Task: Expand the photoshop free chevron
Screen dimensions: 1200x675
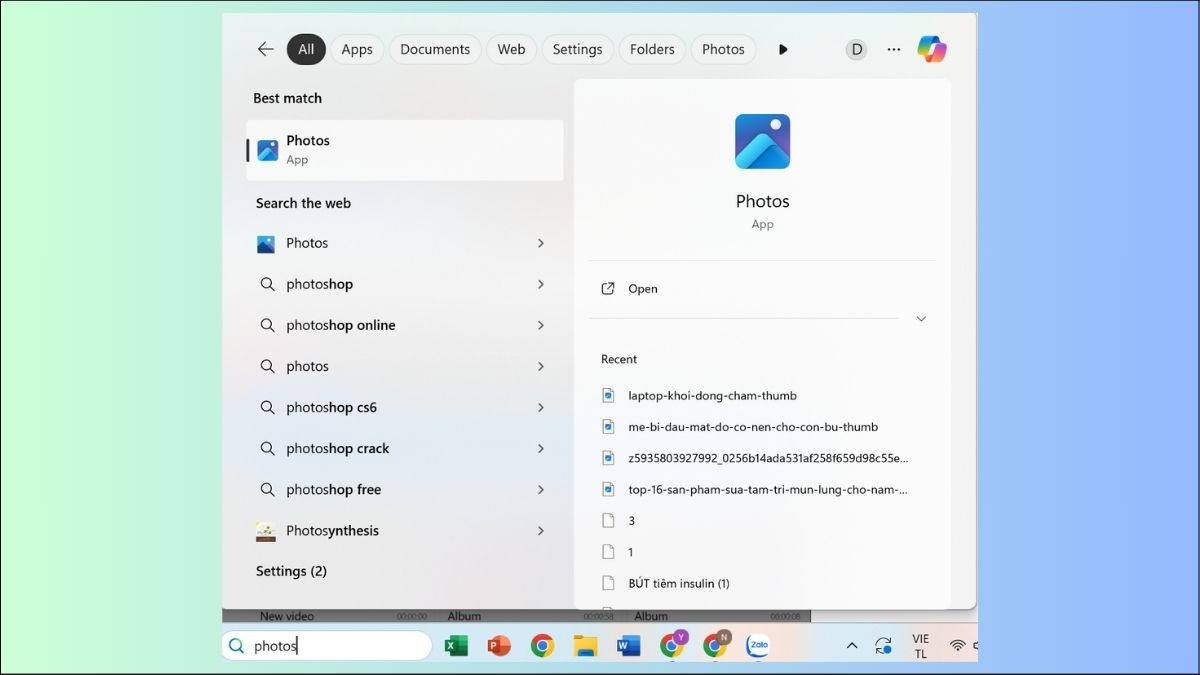Action: click(540, 489)
